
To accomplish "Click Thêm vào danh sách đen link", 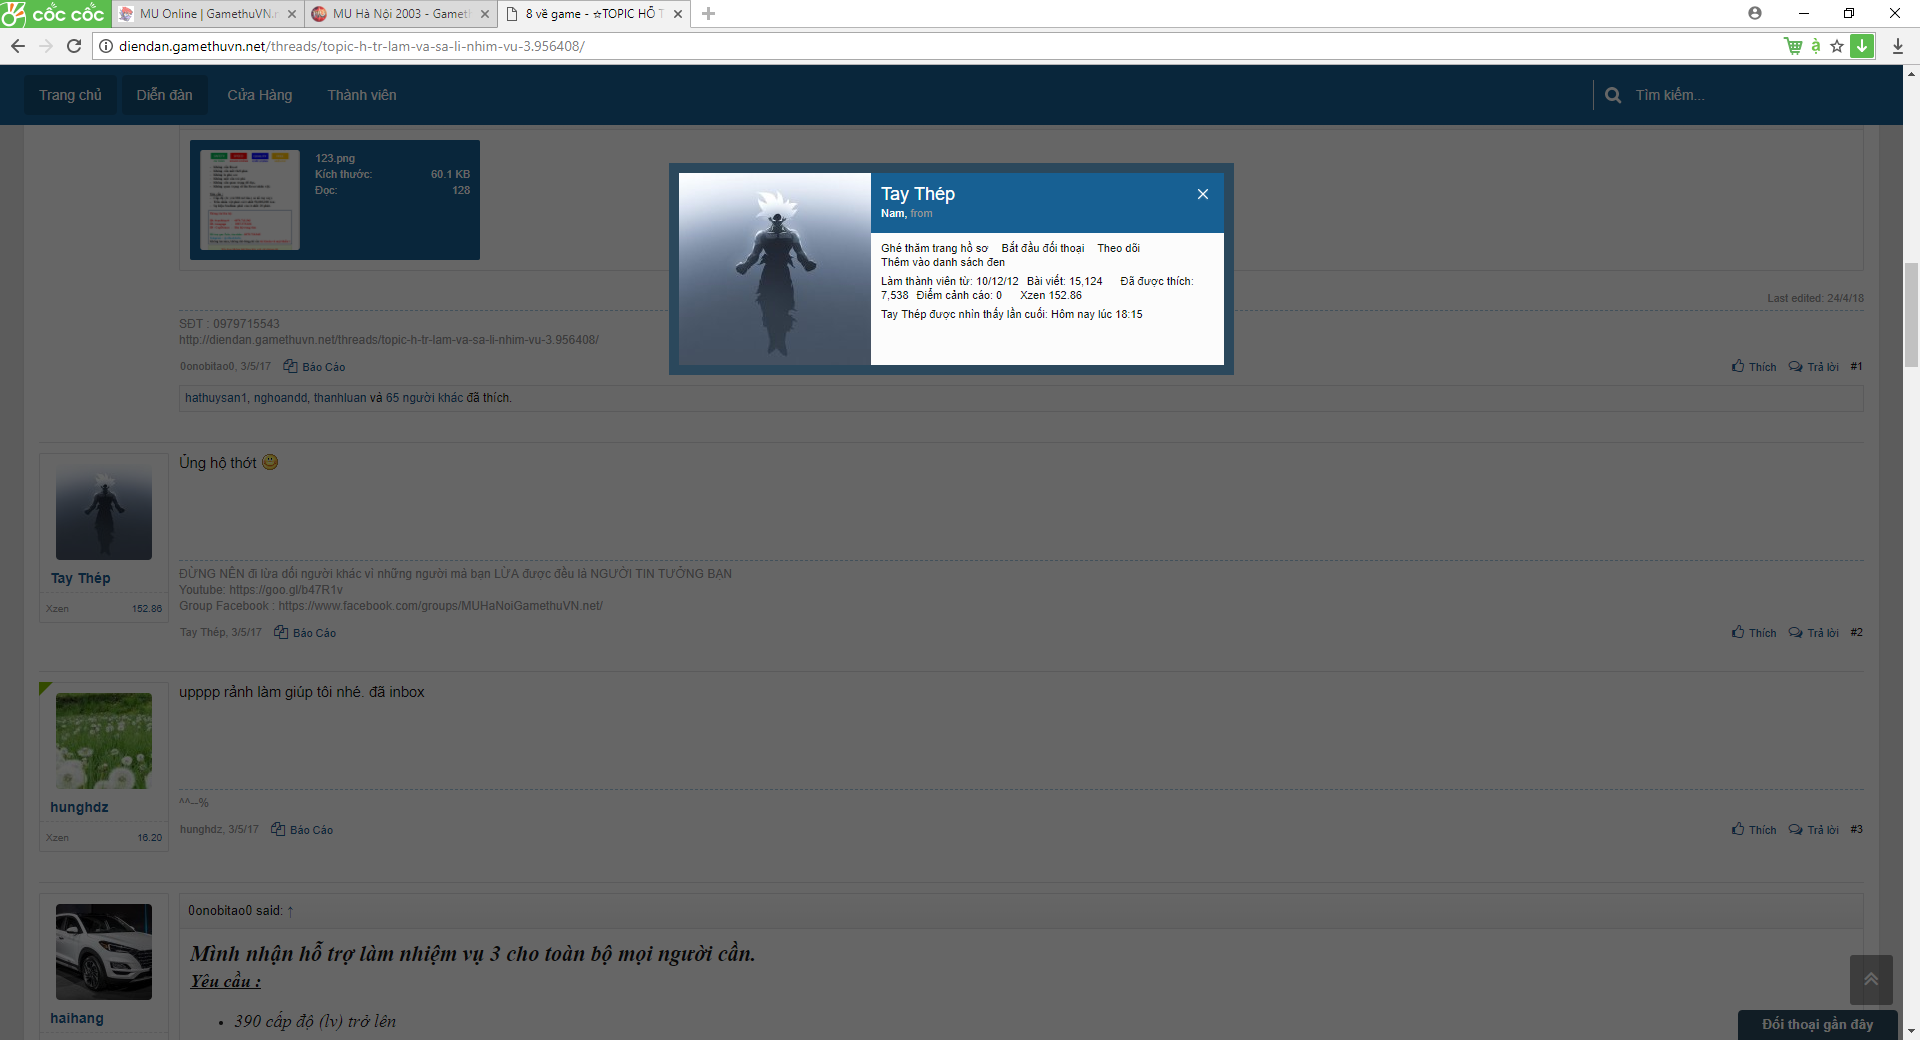I will [943, 262].
